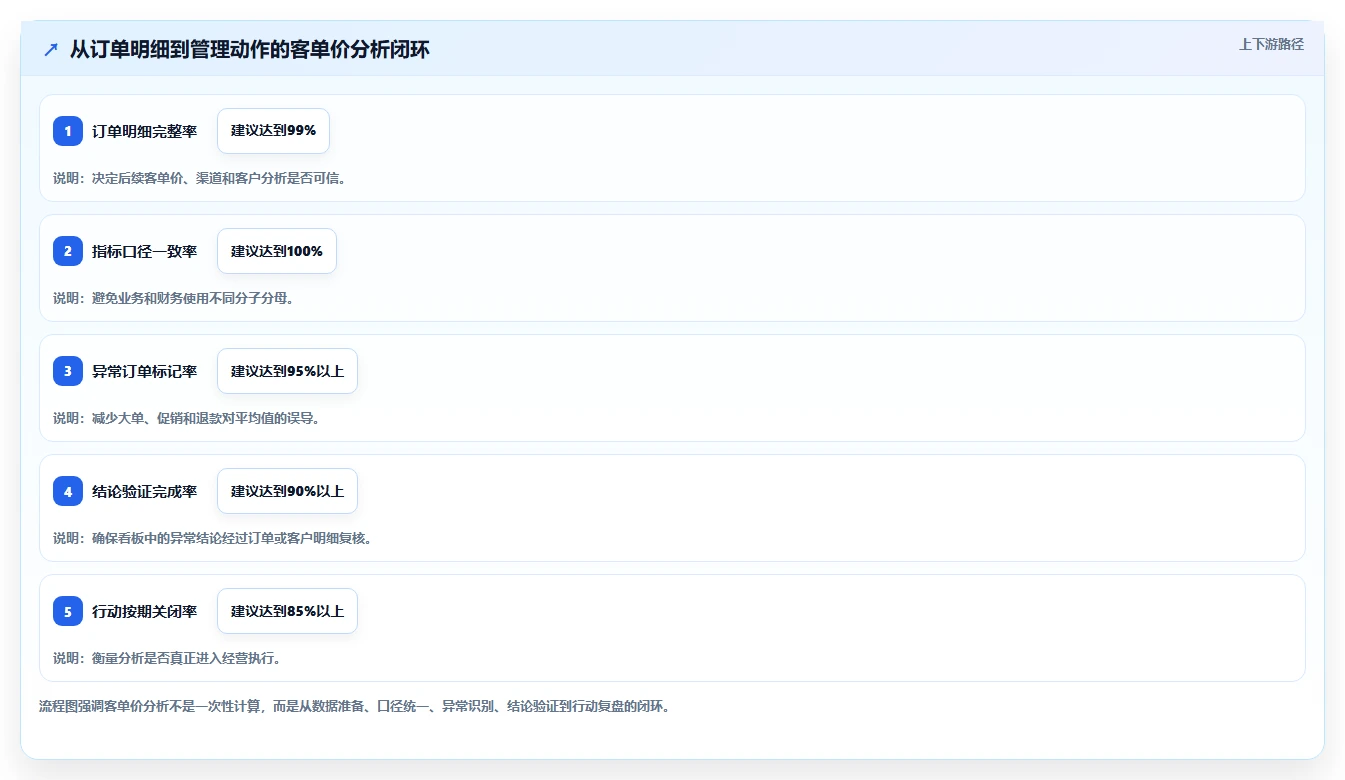Screen dimensions: 1345x780
Task: Click the 建议达到85%以上 pill
Action: click(x=287, y=611)
